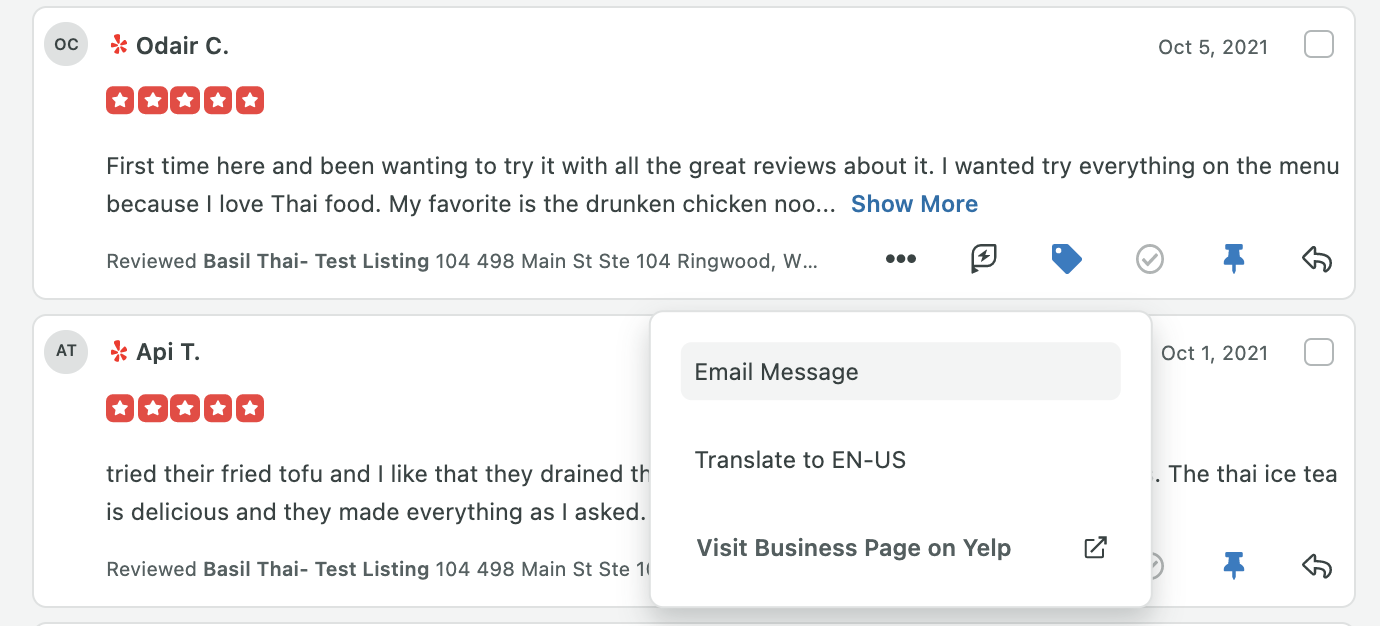Click the five-star rating on Api T.'s review
The image size is (1380, 626).
(x=185, y=408)
